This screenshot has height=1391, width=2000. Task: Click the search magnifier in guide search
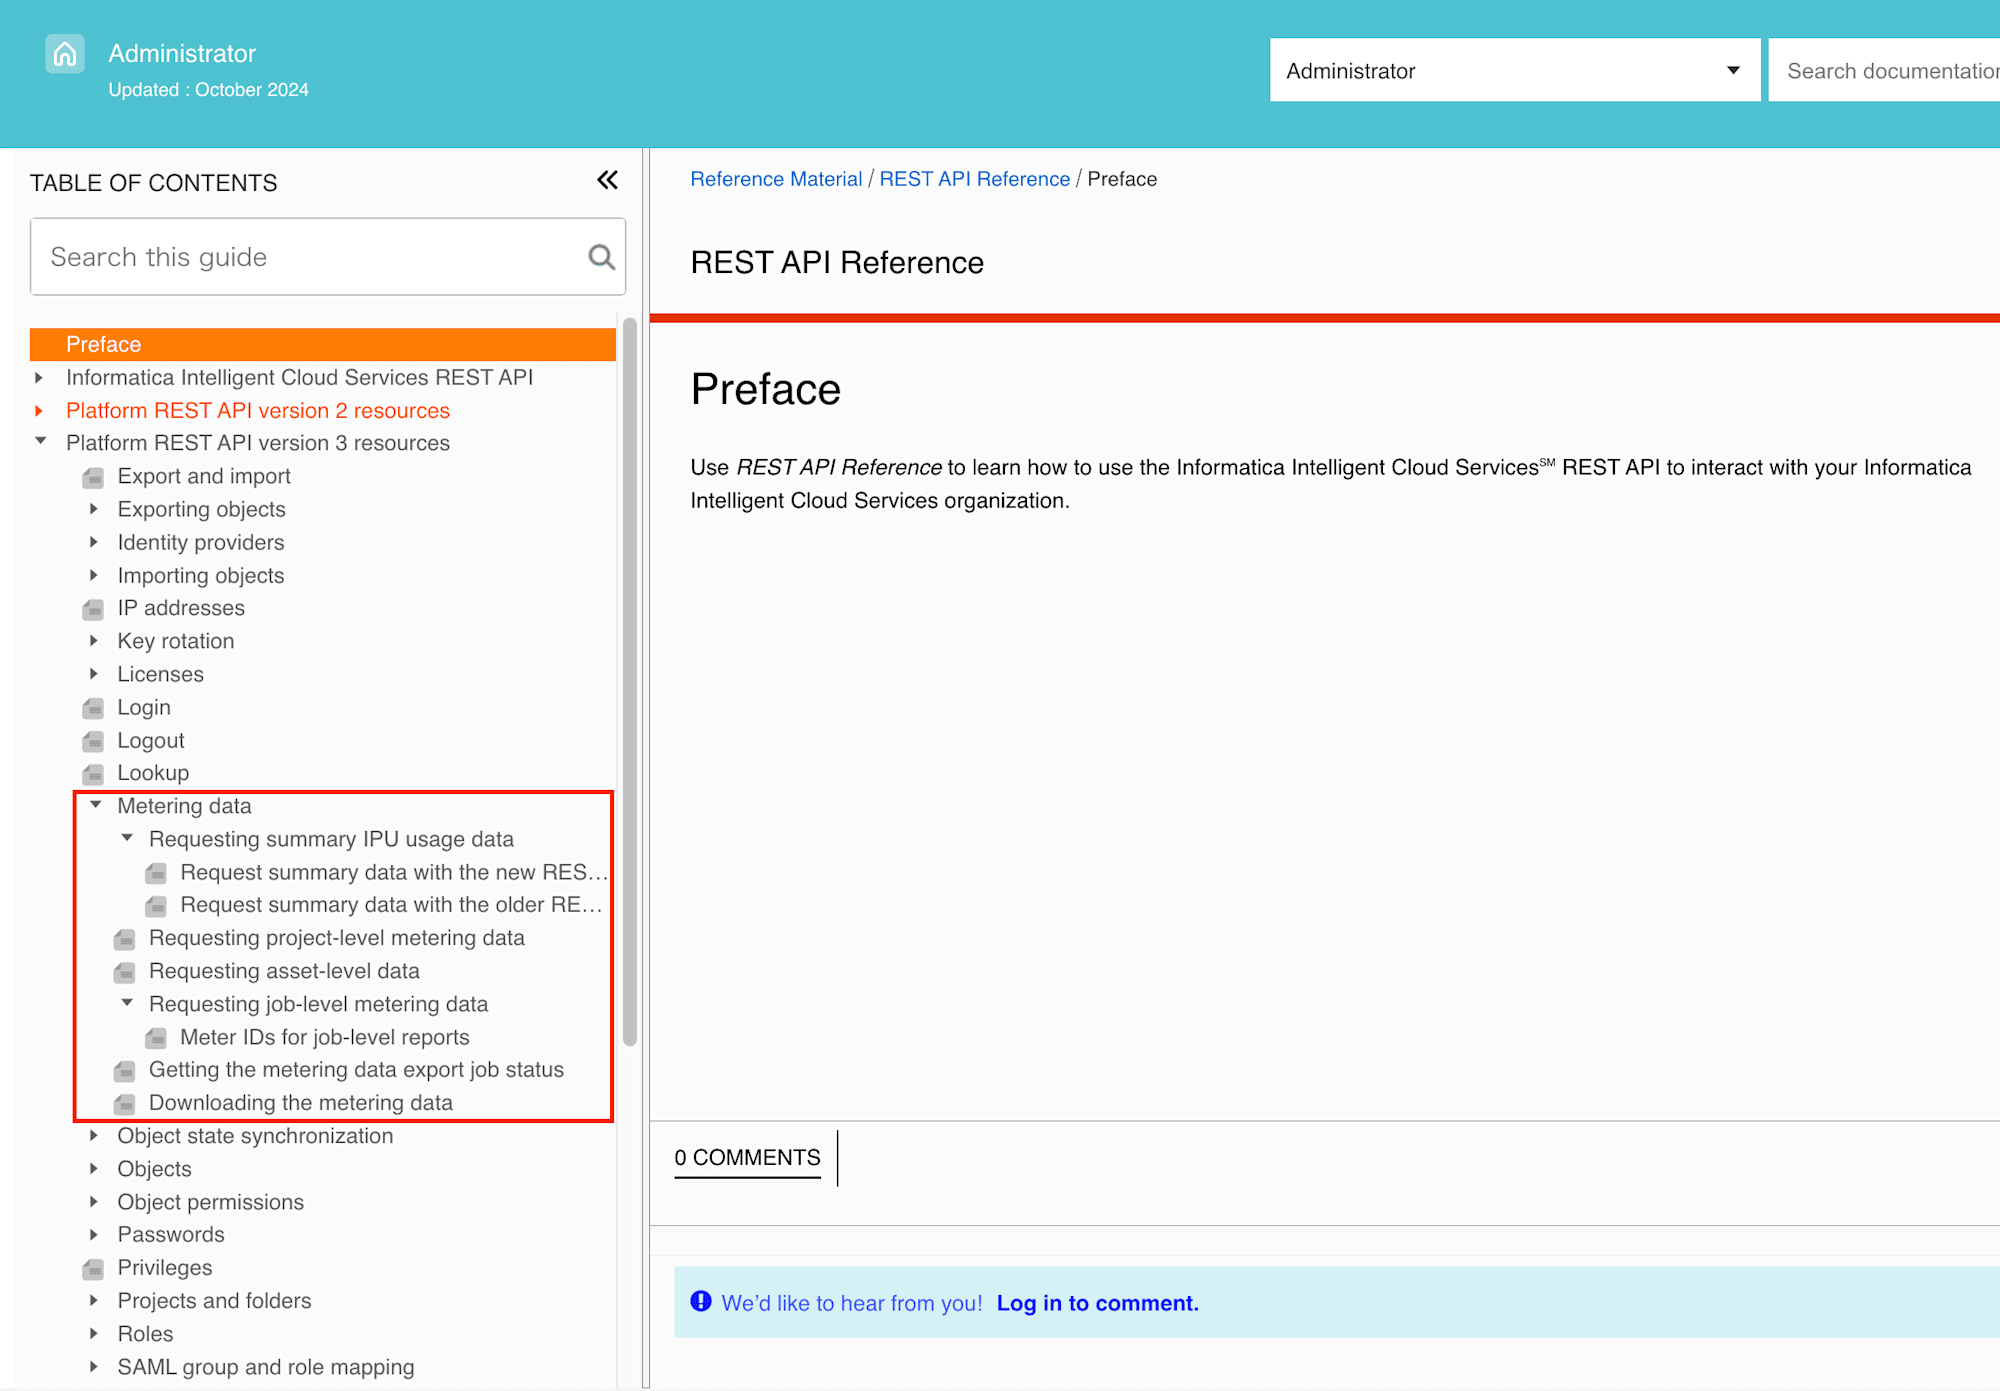coord(601,257)
